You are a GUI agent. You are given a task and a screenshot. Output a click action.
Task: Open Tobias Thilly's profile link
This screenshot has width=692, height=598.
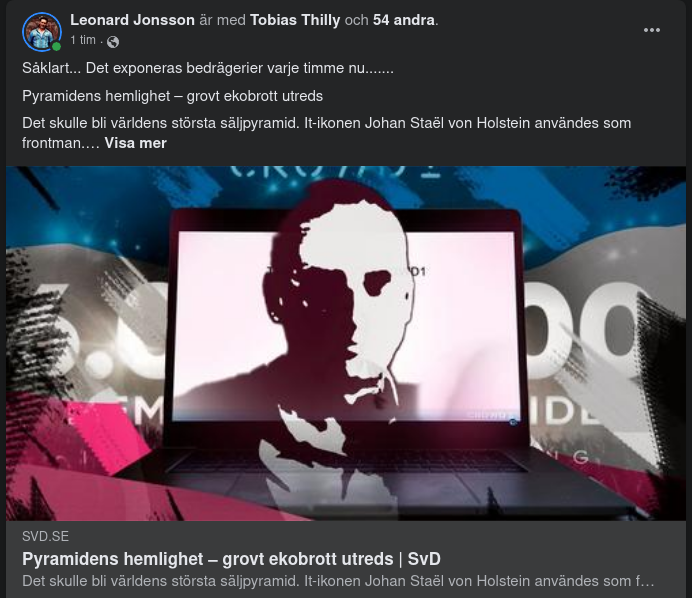[x=295, y=20]
